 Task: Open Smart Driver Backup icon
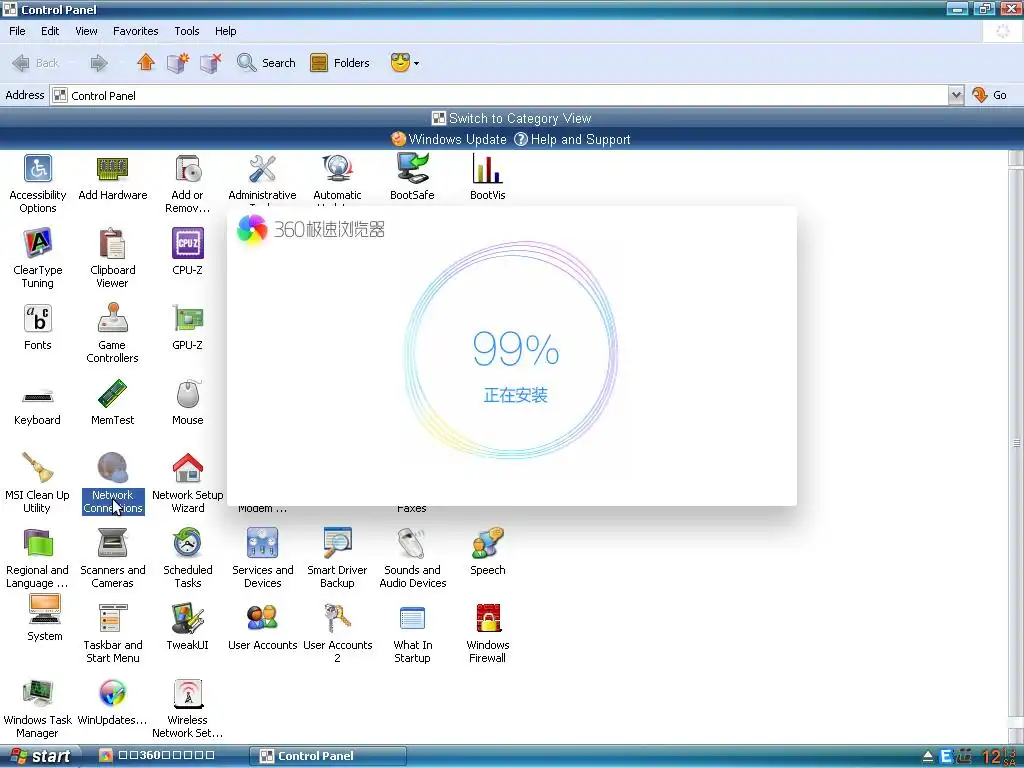338,543
